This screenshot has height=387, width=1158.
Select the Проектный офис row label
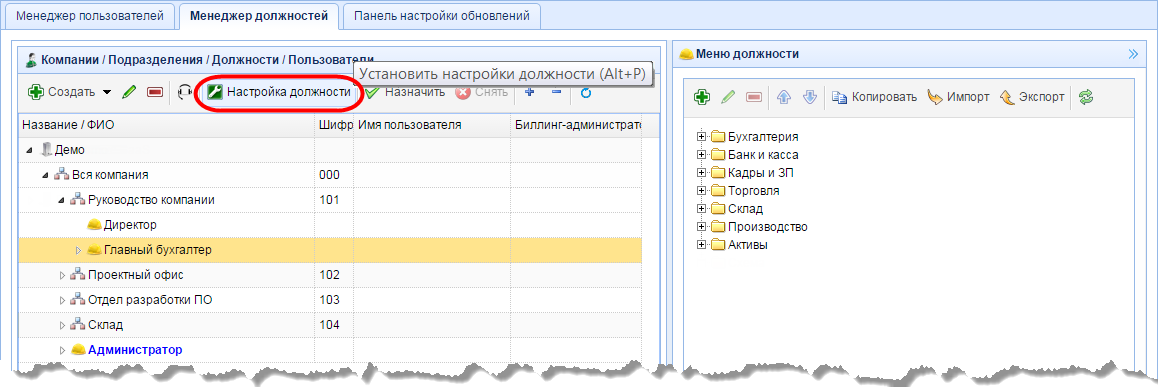click(x=135, y=275)
